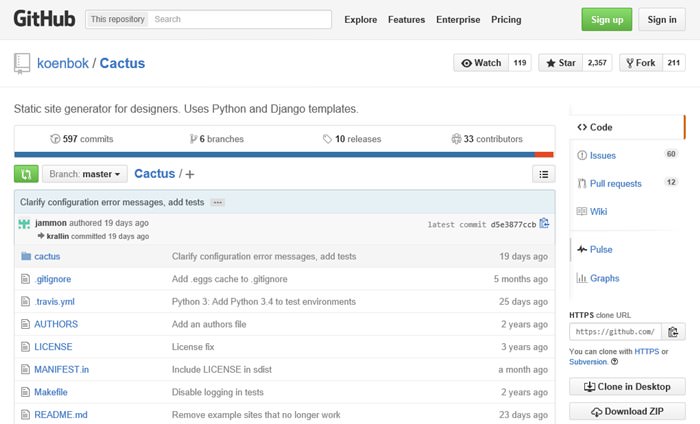Open latest commit d5e3877ccb link
700x424 pixels.
[513, 224]
